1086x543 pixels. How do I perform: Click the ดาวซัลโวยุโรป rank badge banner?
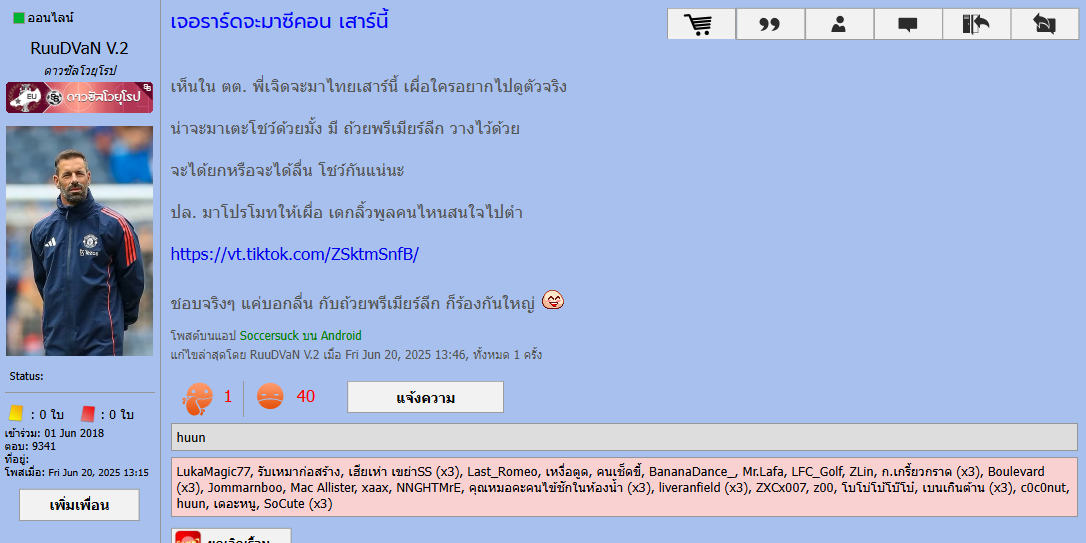[79, 97]
